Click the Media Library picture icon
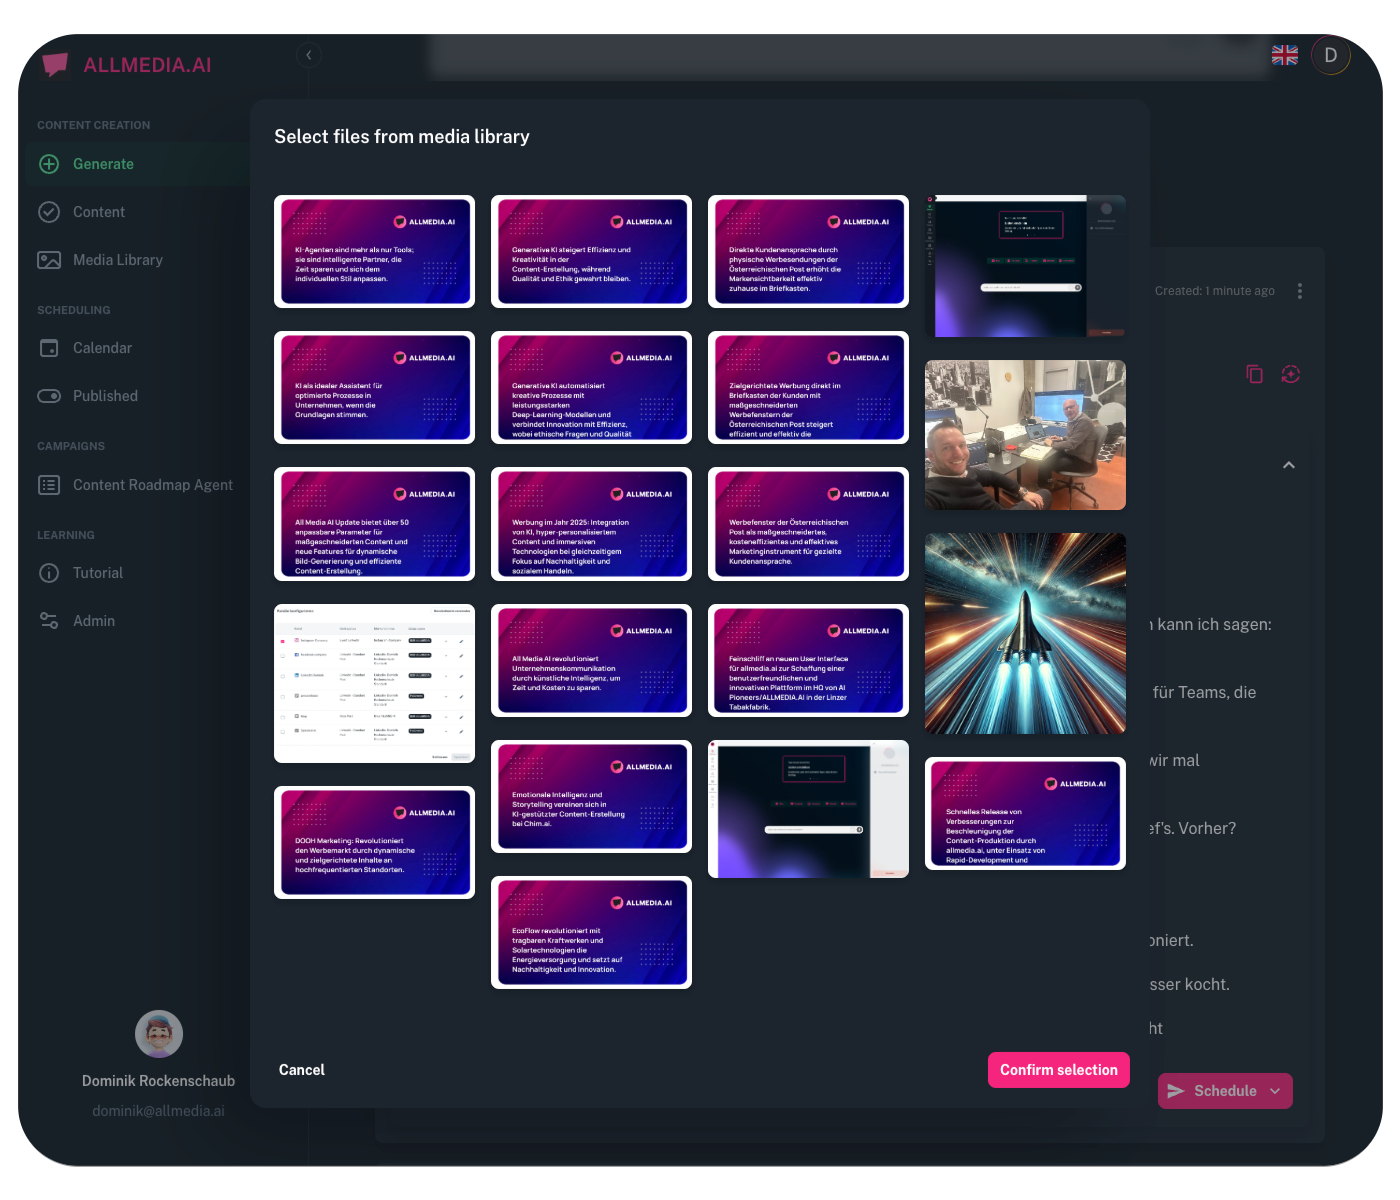The width and height of the screenshot is (1400, 1200). click(49, 260)
